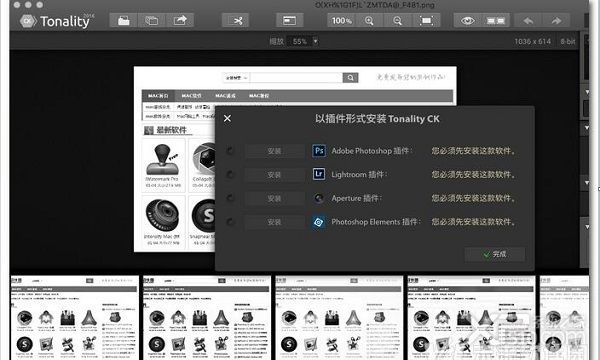The width and height of the screenshot is (600, 360).
Task: Toggle the presets panel layout icon
Action: pos(290,21)
